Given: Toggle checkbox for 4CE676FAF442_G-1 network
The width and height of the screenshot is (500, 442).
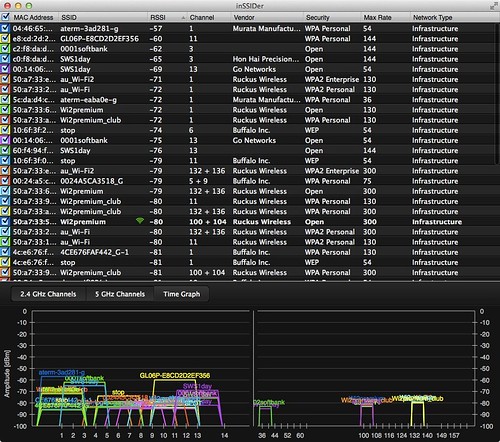Looking at the screenshot, I should pyautogui.click(x=5, y=252).
